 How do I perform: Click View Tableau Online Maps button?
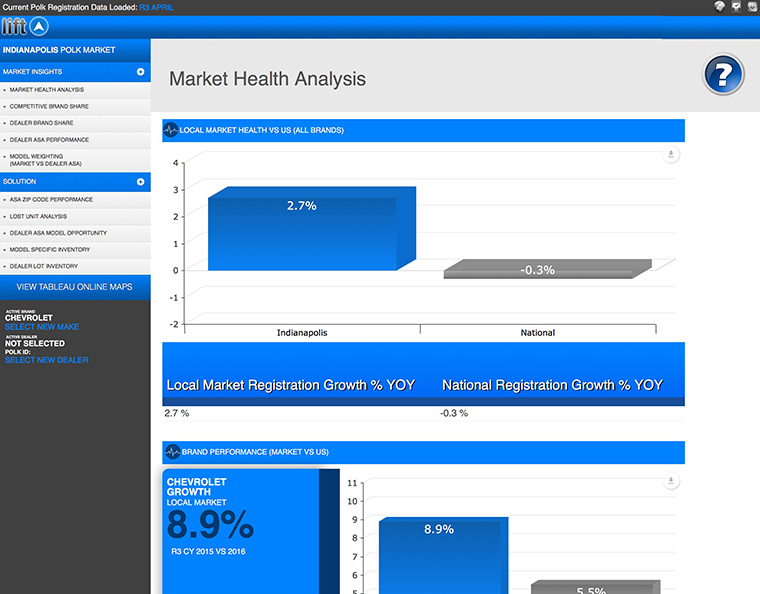tap(75, 287)
